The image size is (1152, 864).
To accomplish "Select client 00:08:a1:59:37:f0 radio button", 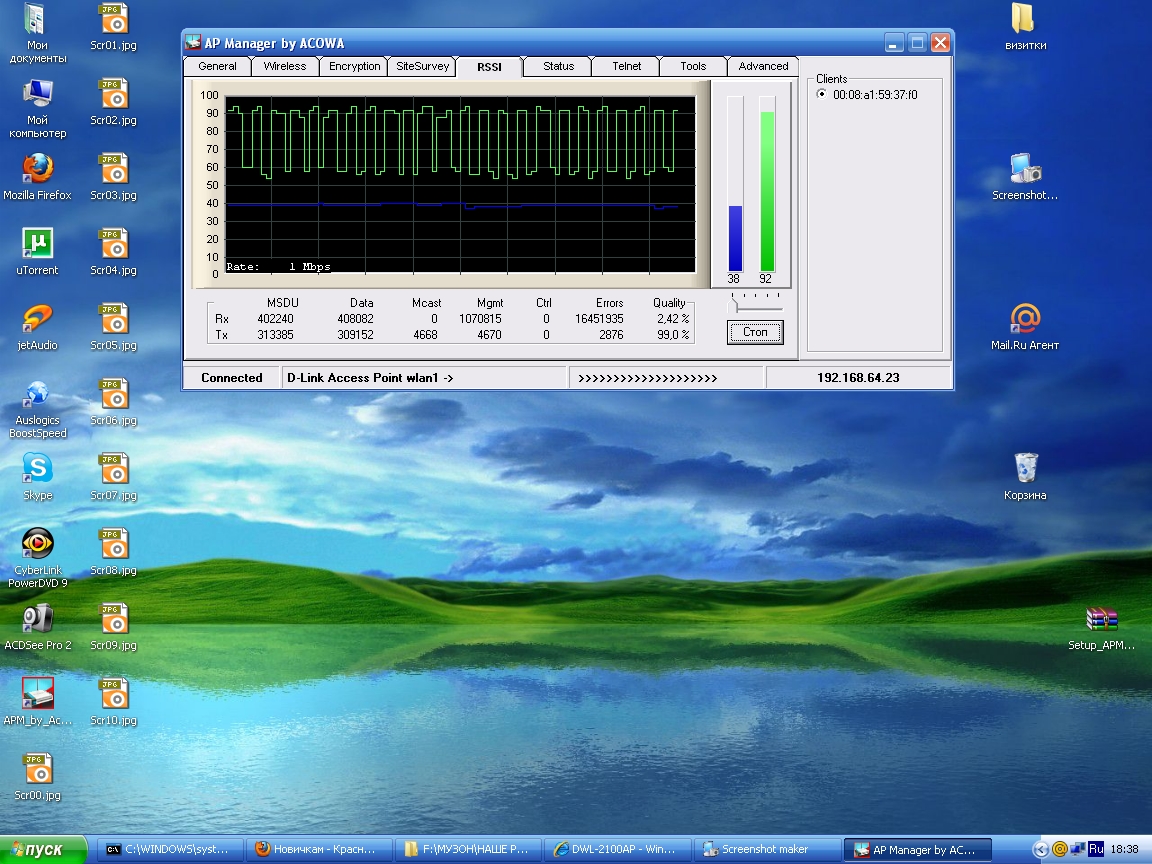I will pos(822,95).
